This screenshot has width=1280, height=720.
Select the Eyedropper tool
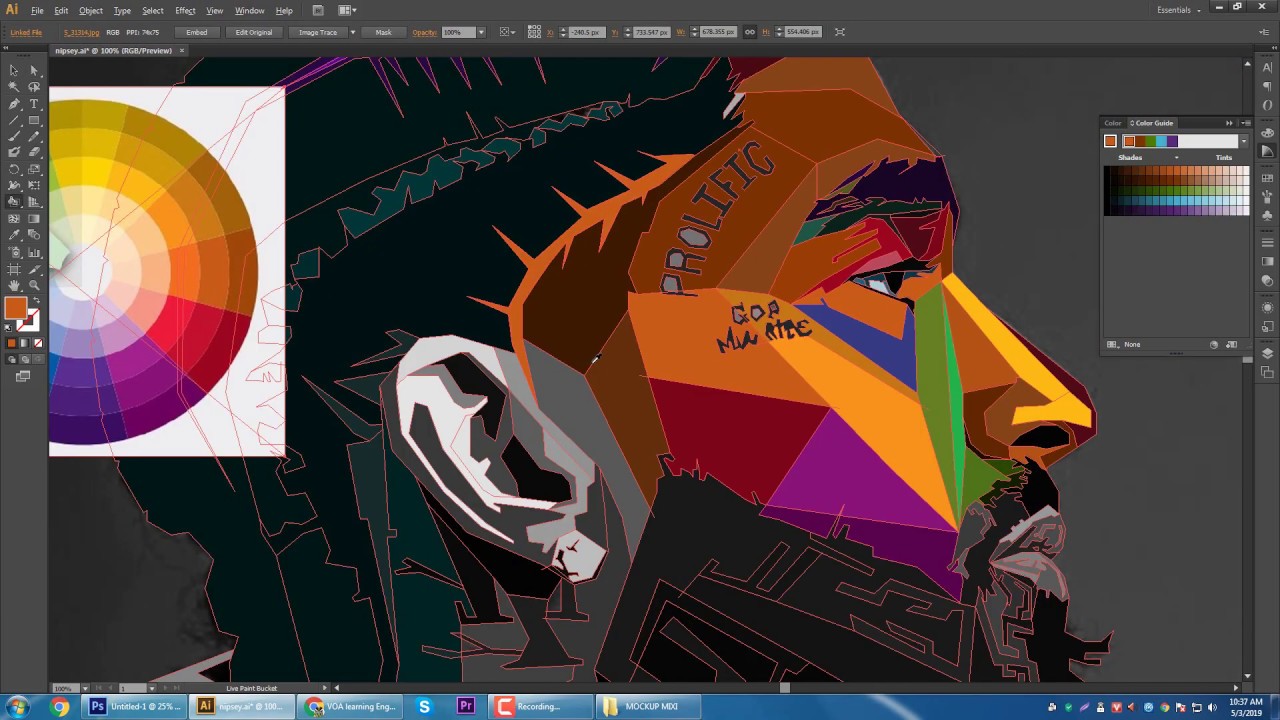[x=14, y=235]
